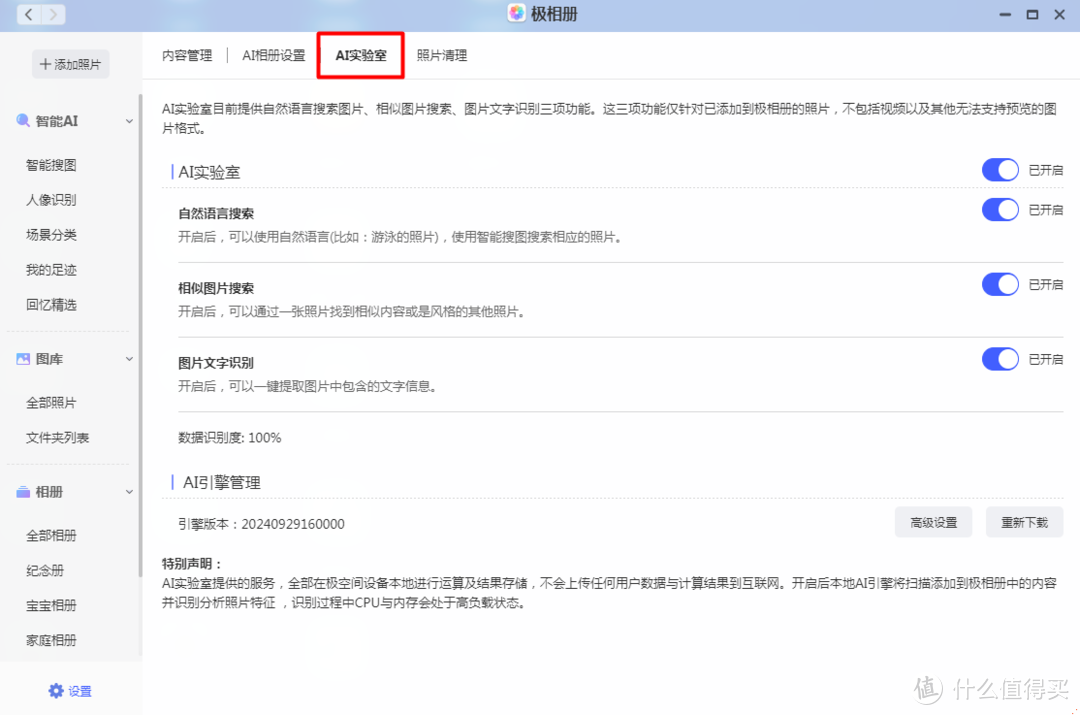Open the 照片清理 tab
The width and height of the screenshot is (1080, 715).
coord(441,56)
